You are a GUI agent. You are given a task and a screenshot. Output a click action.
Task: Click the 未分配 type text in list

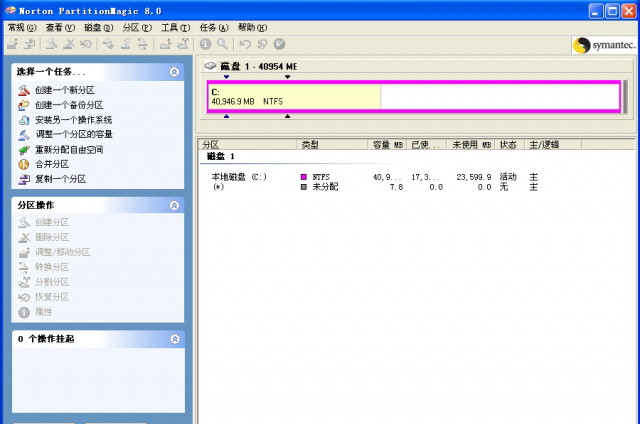coord(325,187)
